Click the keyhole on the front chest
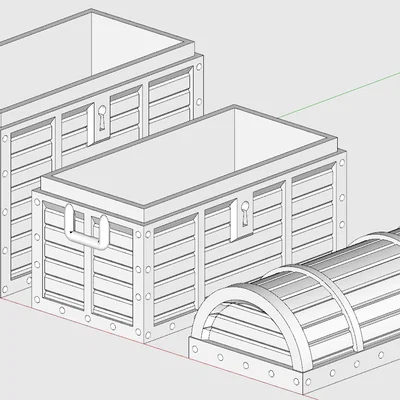Image resolution: width=400 pixels, height=400 pixels. point(245,213)
